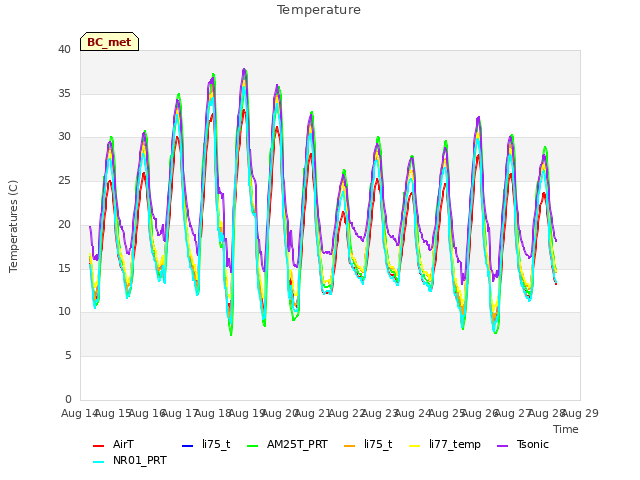Viewport: 640px width, 480px height.
Task: Click the purple Tsonic legend swatch
Action: [x=502, y=446]
